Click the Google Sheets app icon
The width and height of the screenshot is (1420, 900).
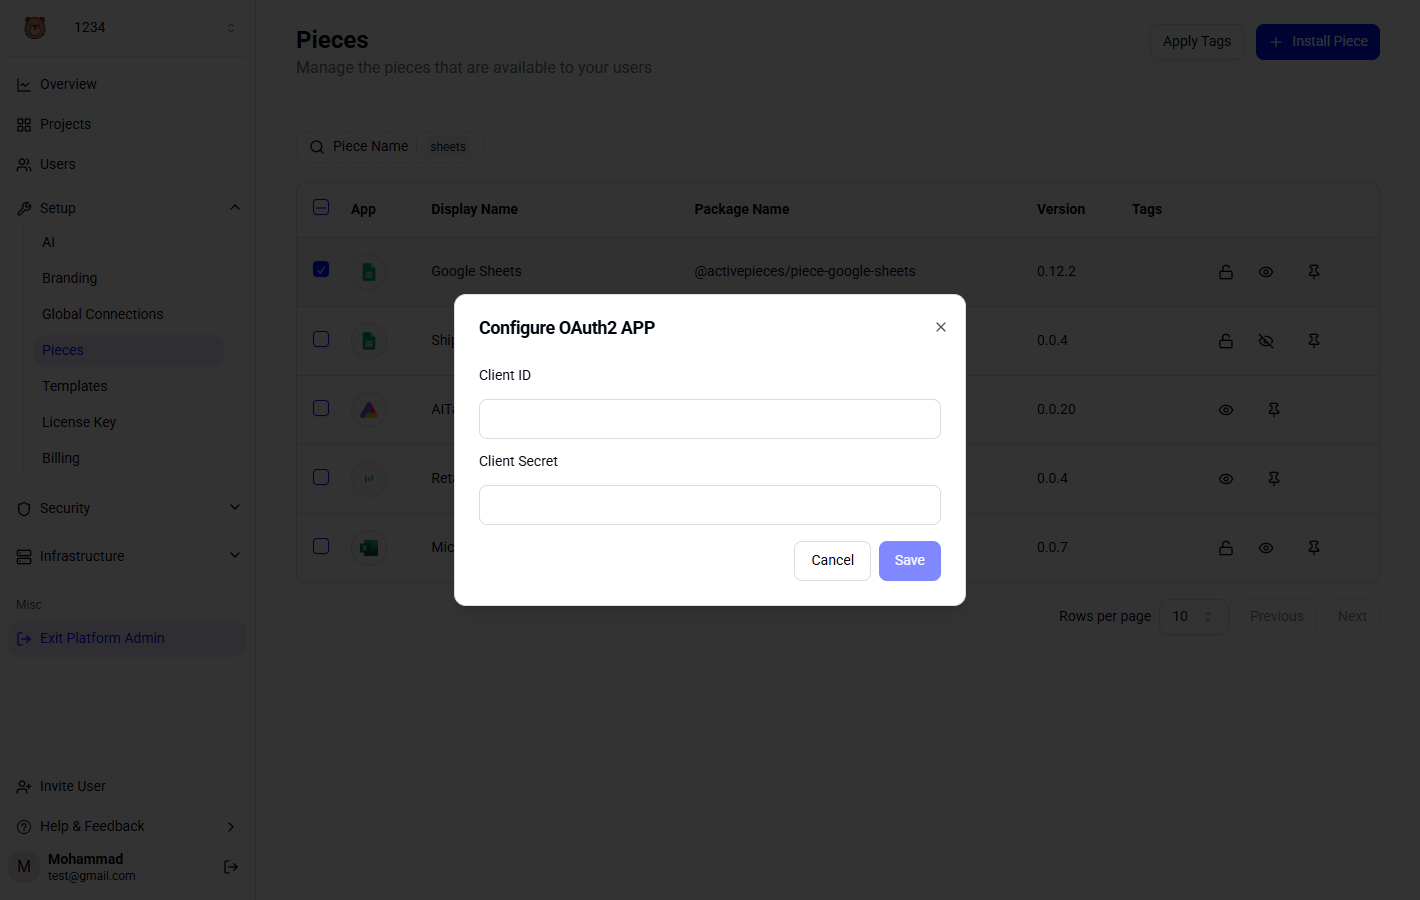tap(368, 270)
